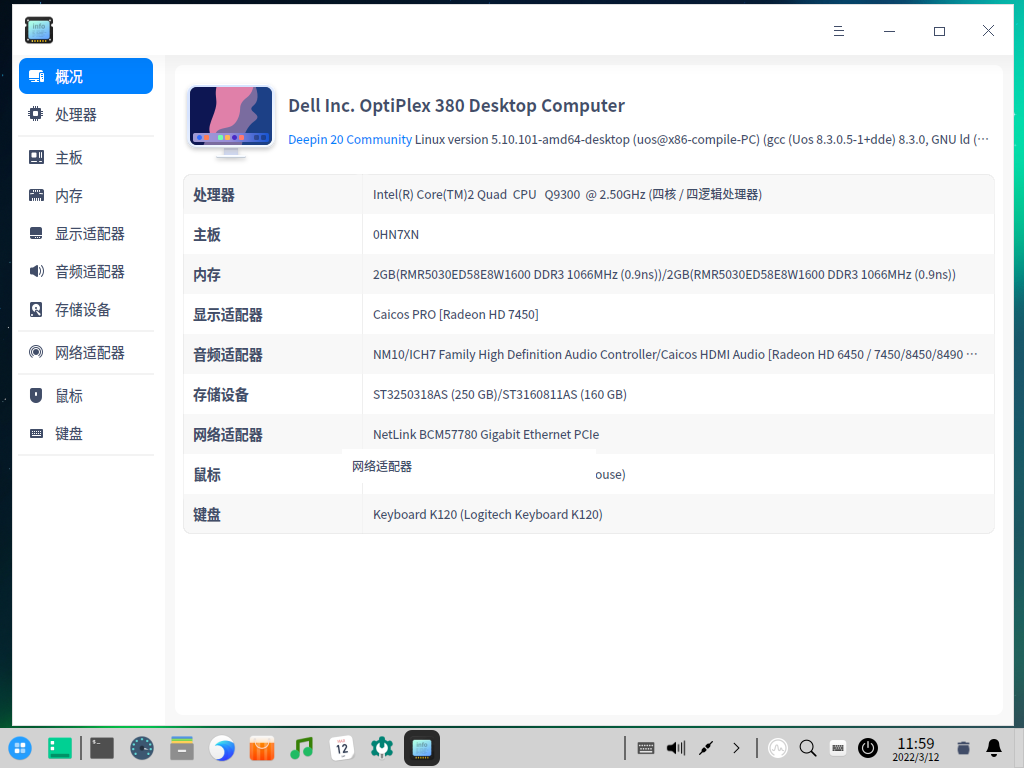Viewport: 1024px width, 768px height.
Task: Open 音频适配器 audio adapter sidebar item
Action: click(86, 271)
